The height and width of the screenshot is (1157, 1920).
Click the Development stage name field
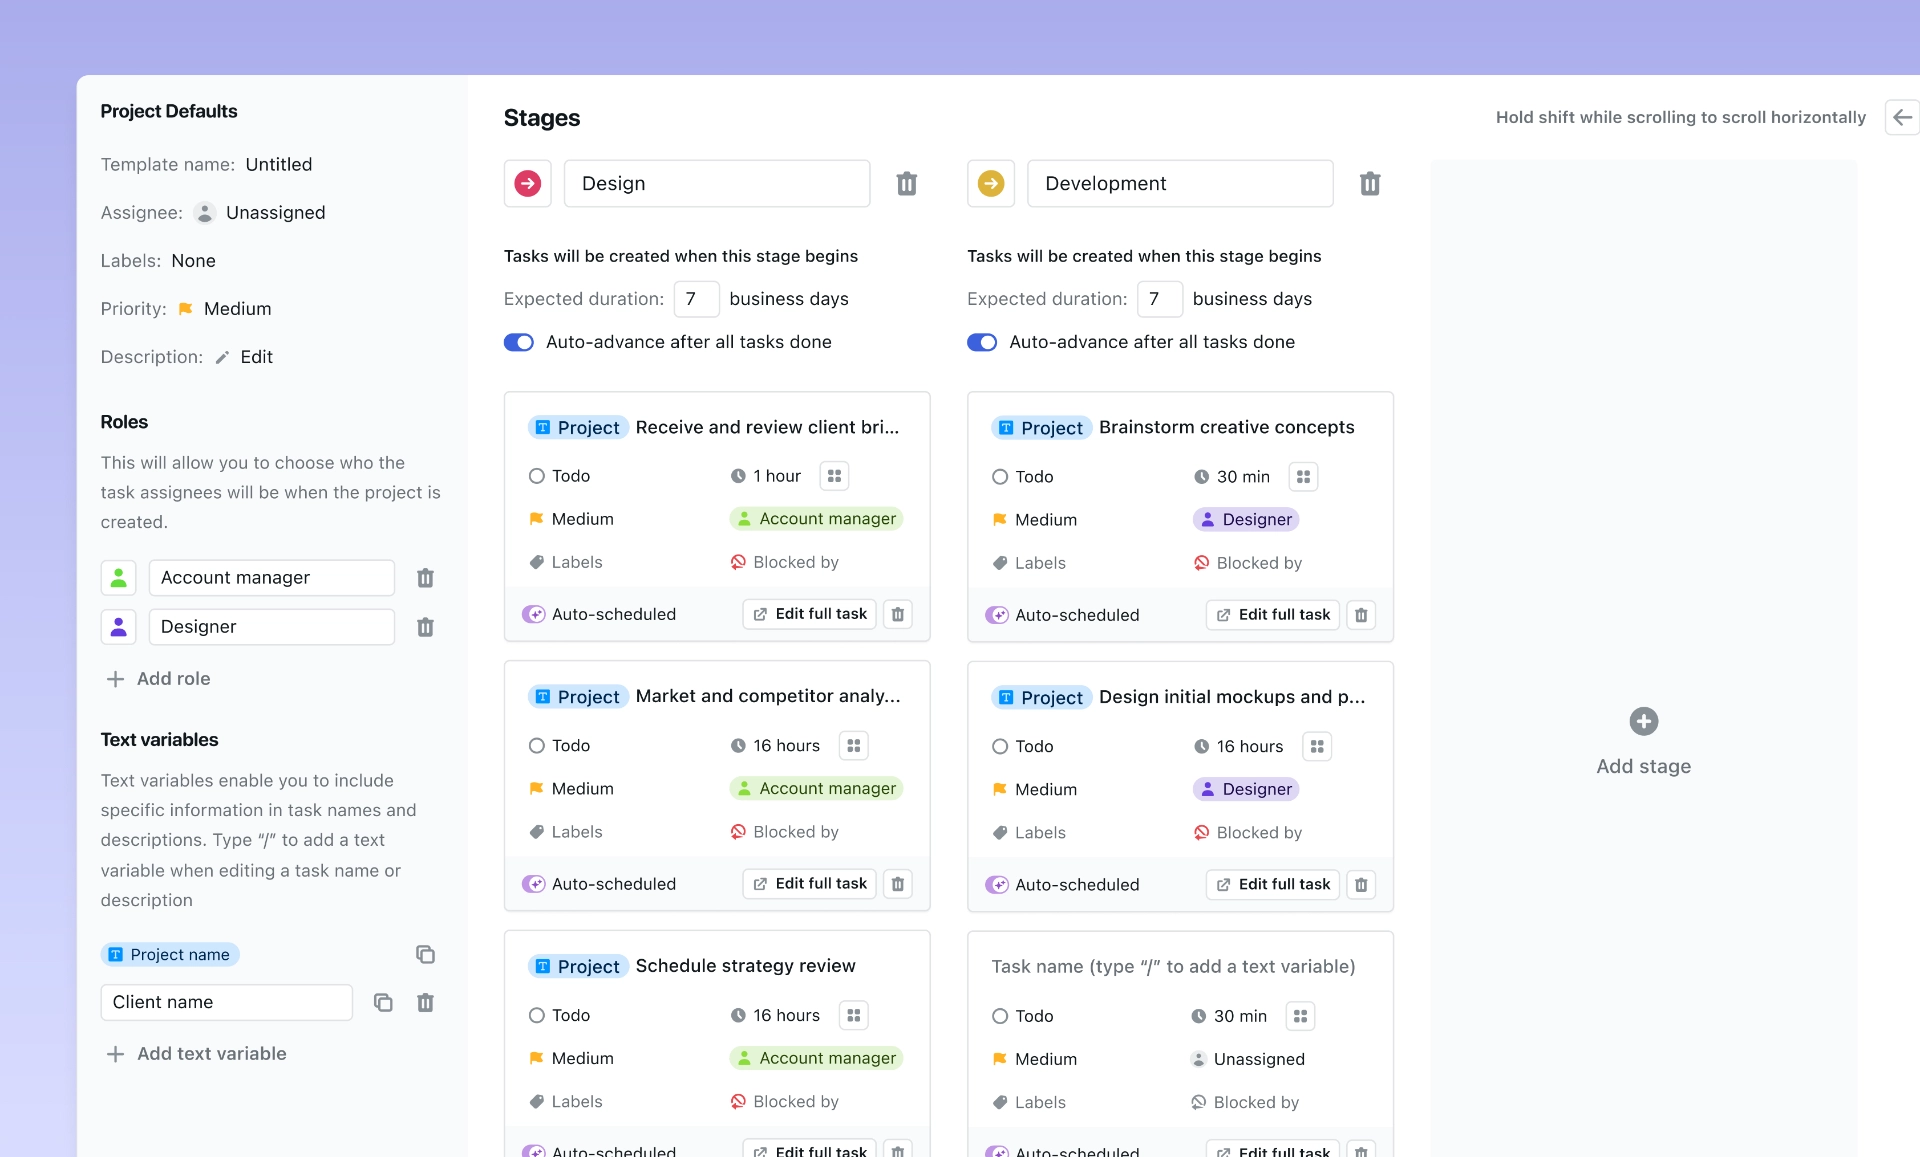(1180, 184)
